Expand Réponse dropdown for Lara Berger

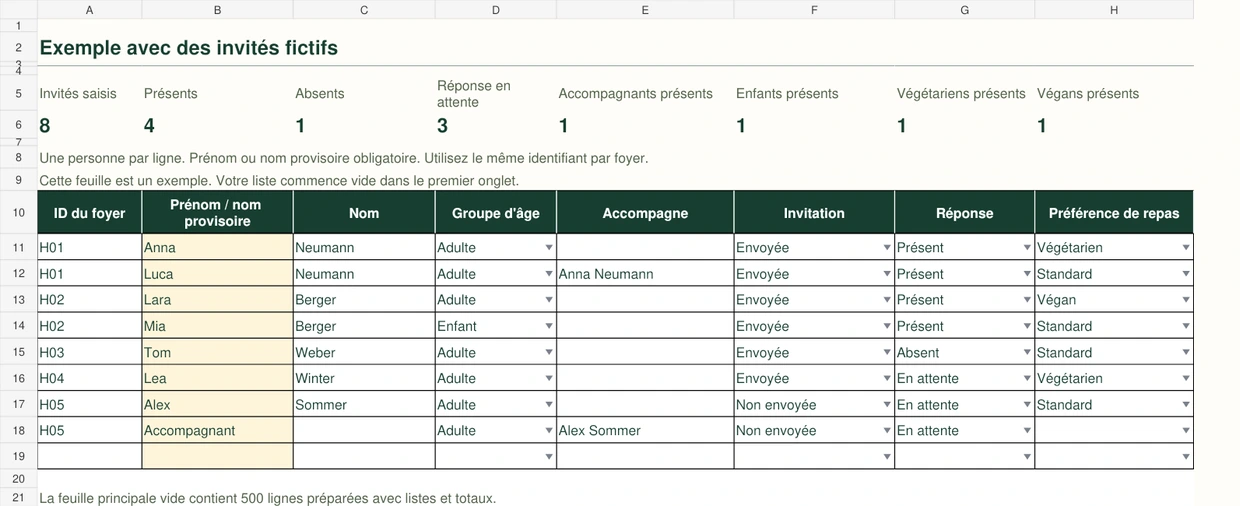pyautogui.click(x=1027, y=300)
